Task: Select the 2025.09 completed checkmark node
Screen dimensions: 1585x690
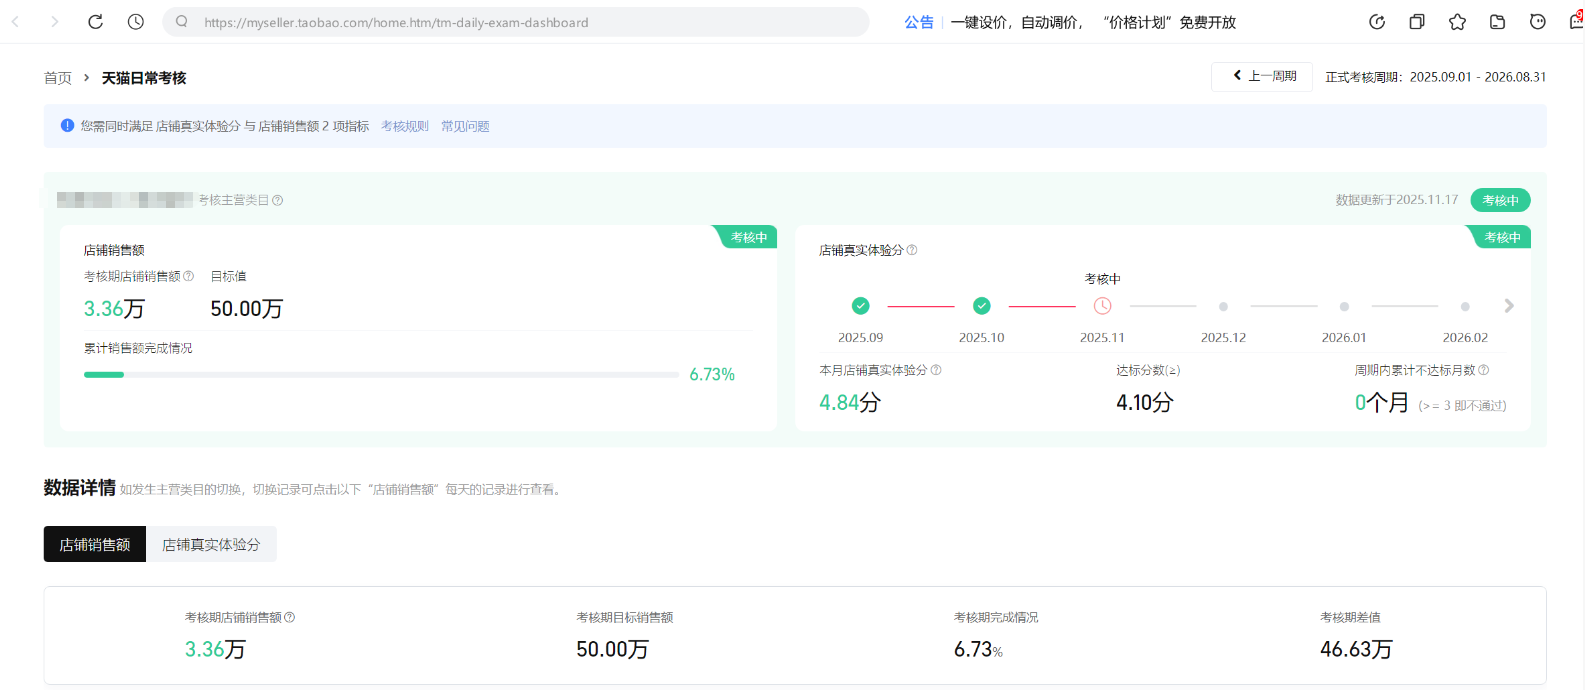Action: point(860,306)
